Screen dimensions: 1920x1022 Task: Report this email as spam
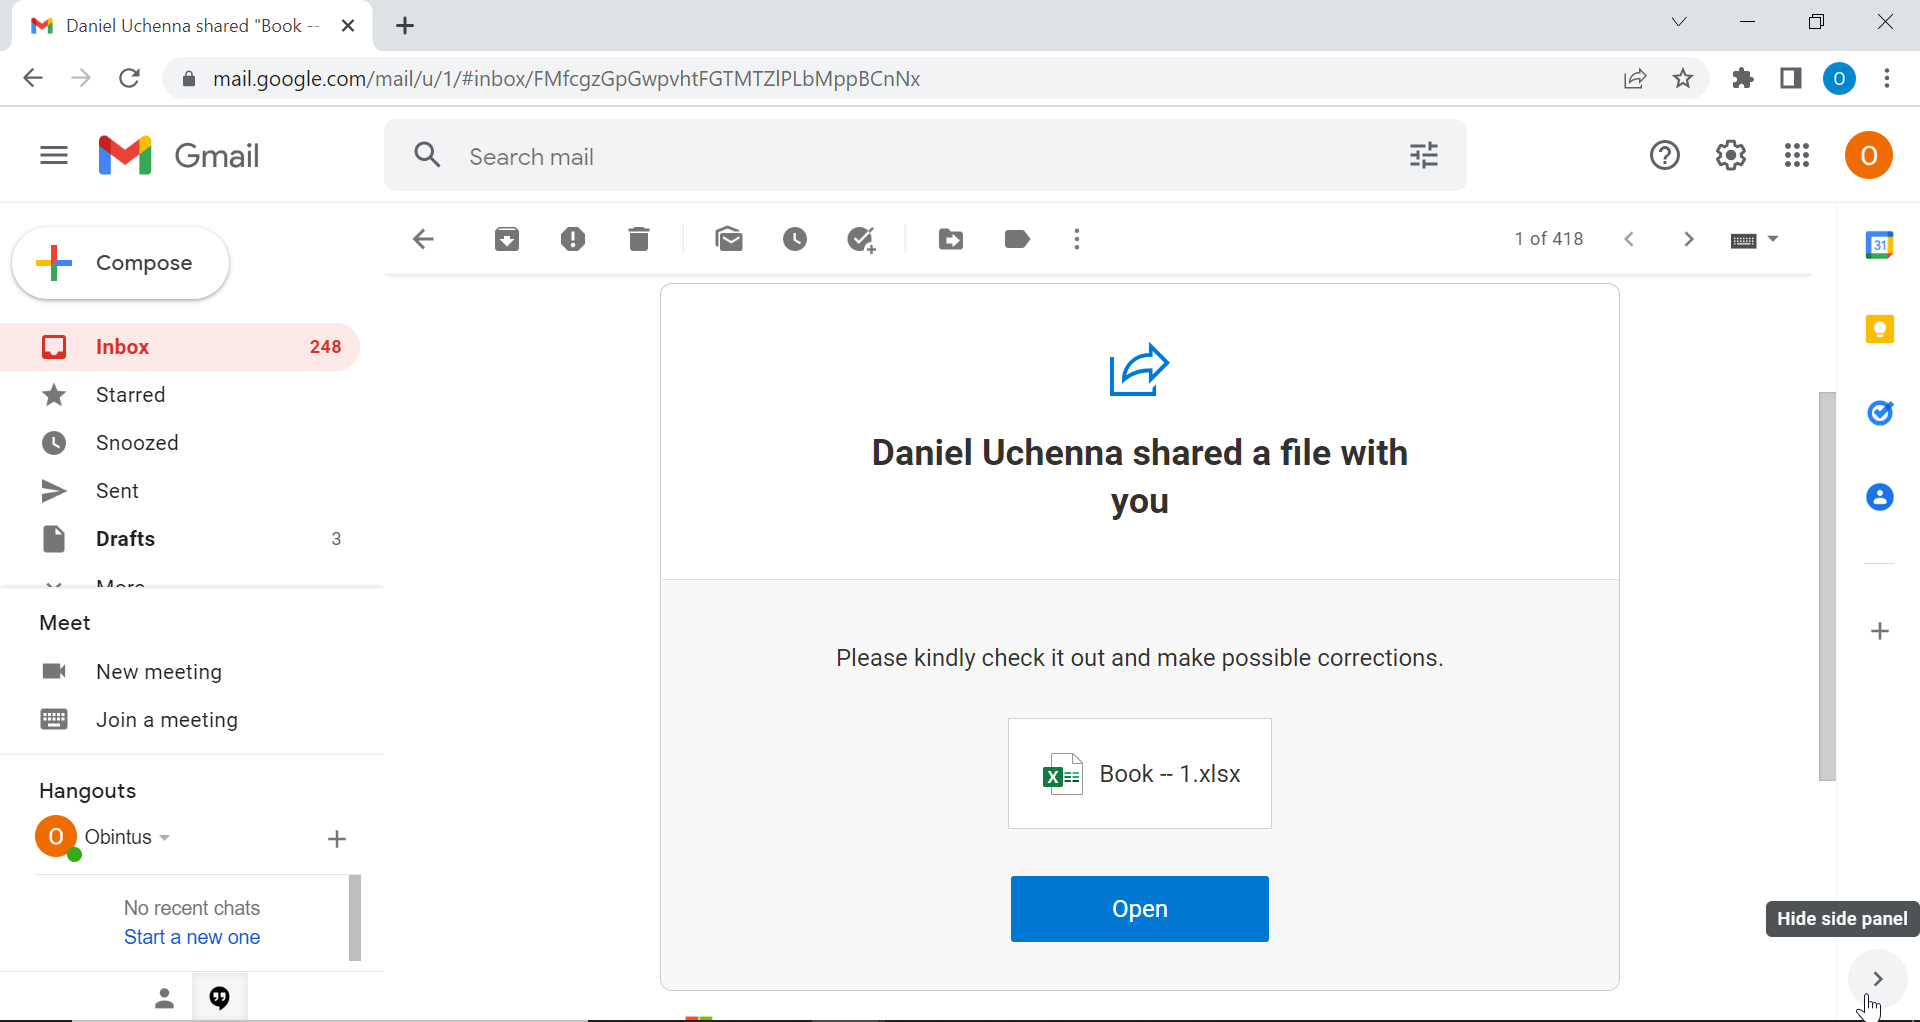(x=573, y=239)
